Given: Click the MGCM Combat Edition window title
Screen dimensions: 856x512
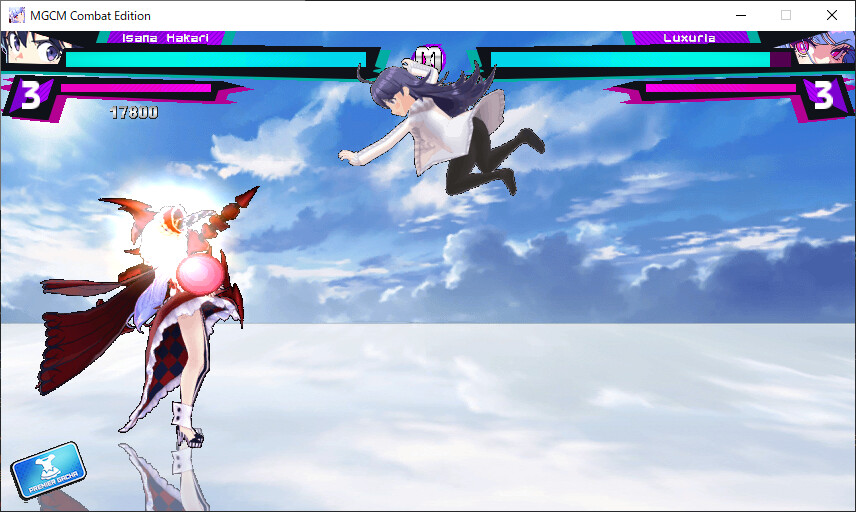Looking at the screenshot, I should (90, 15).
